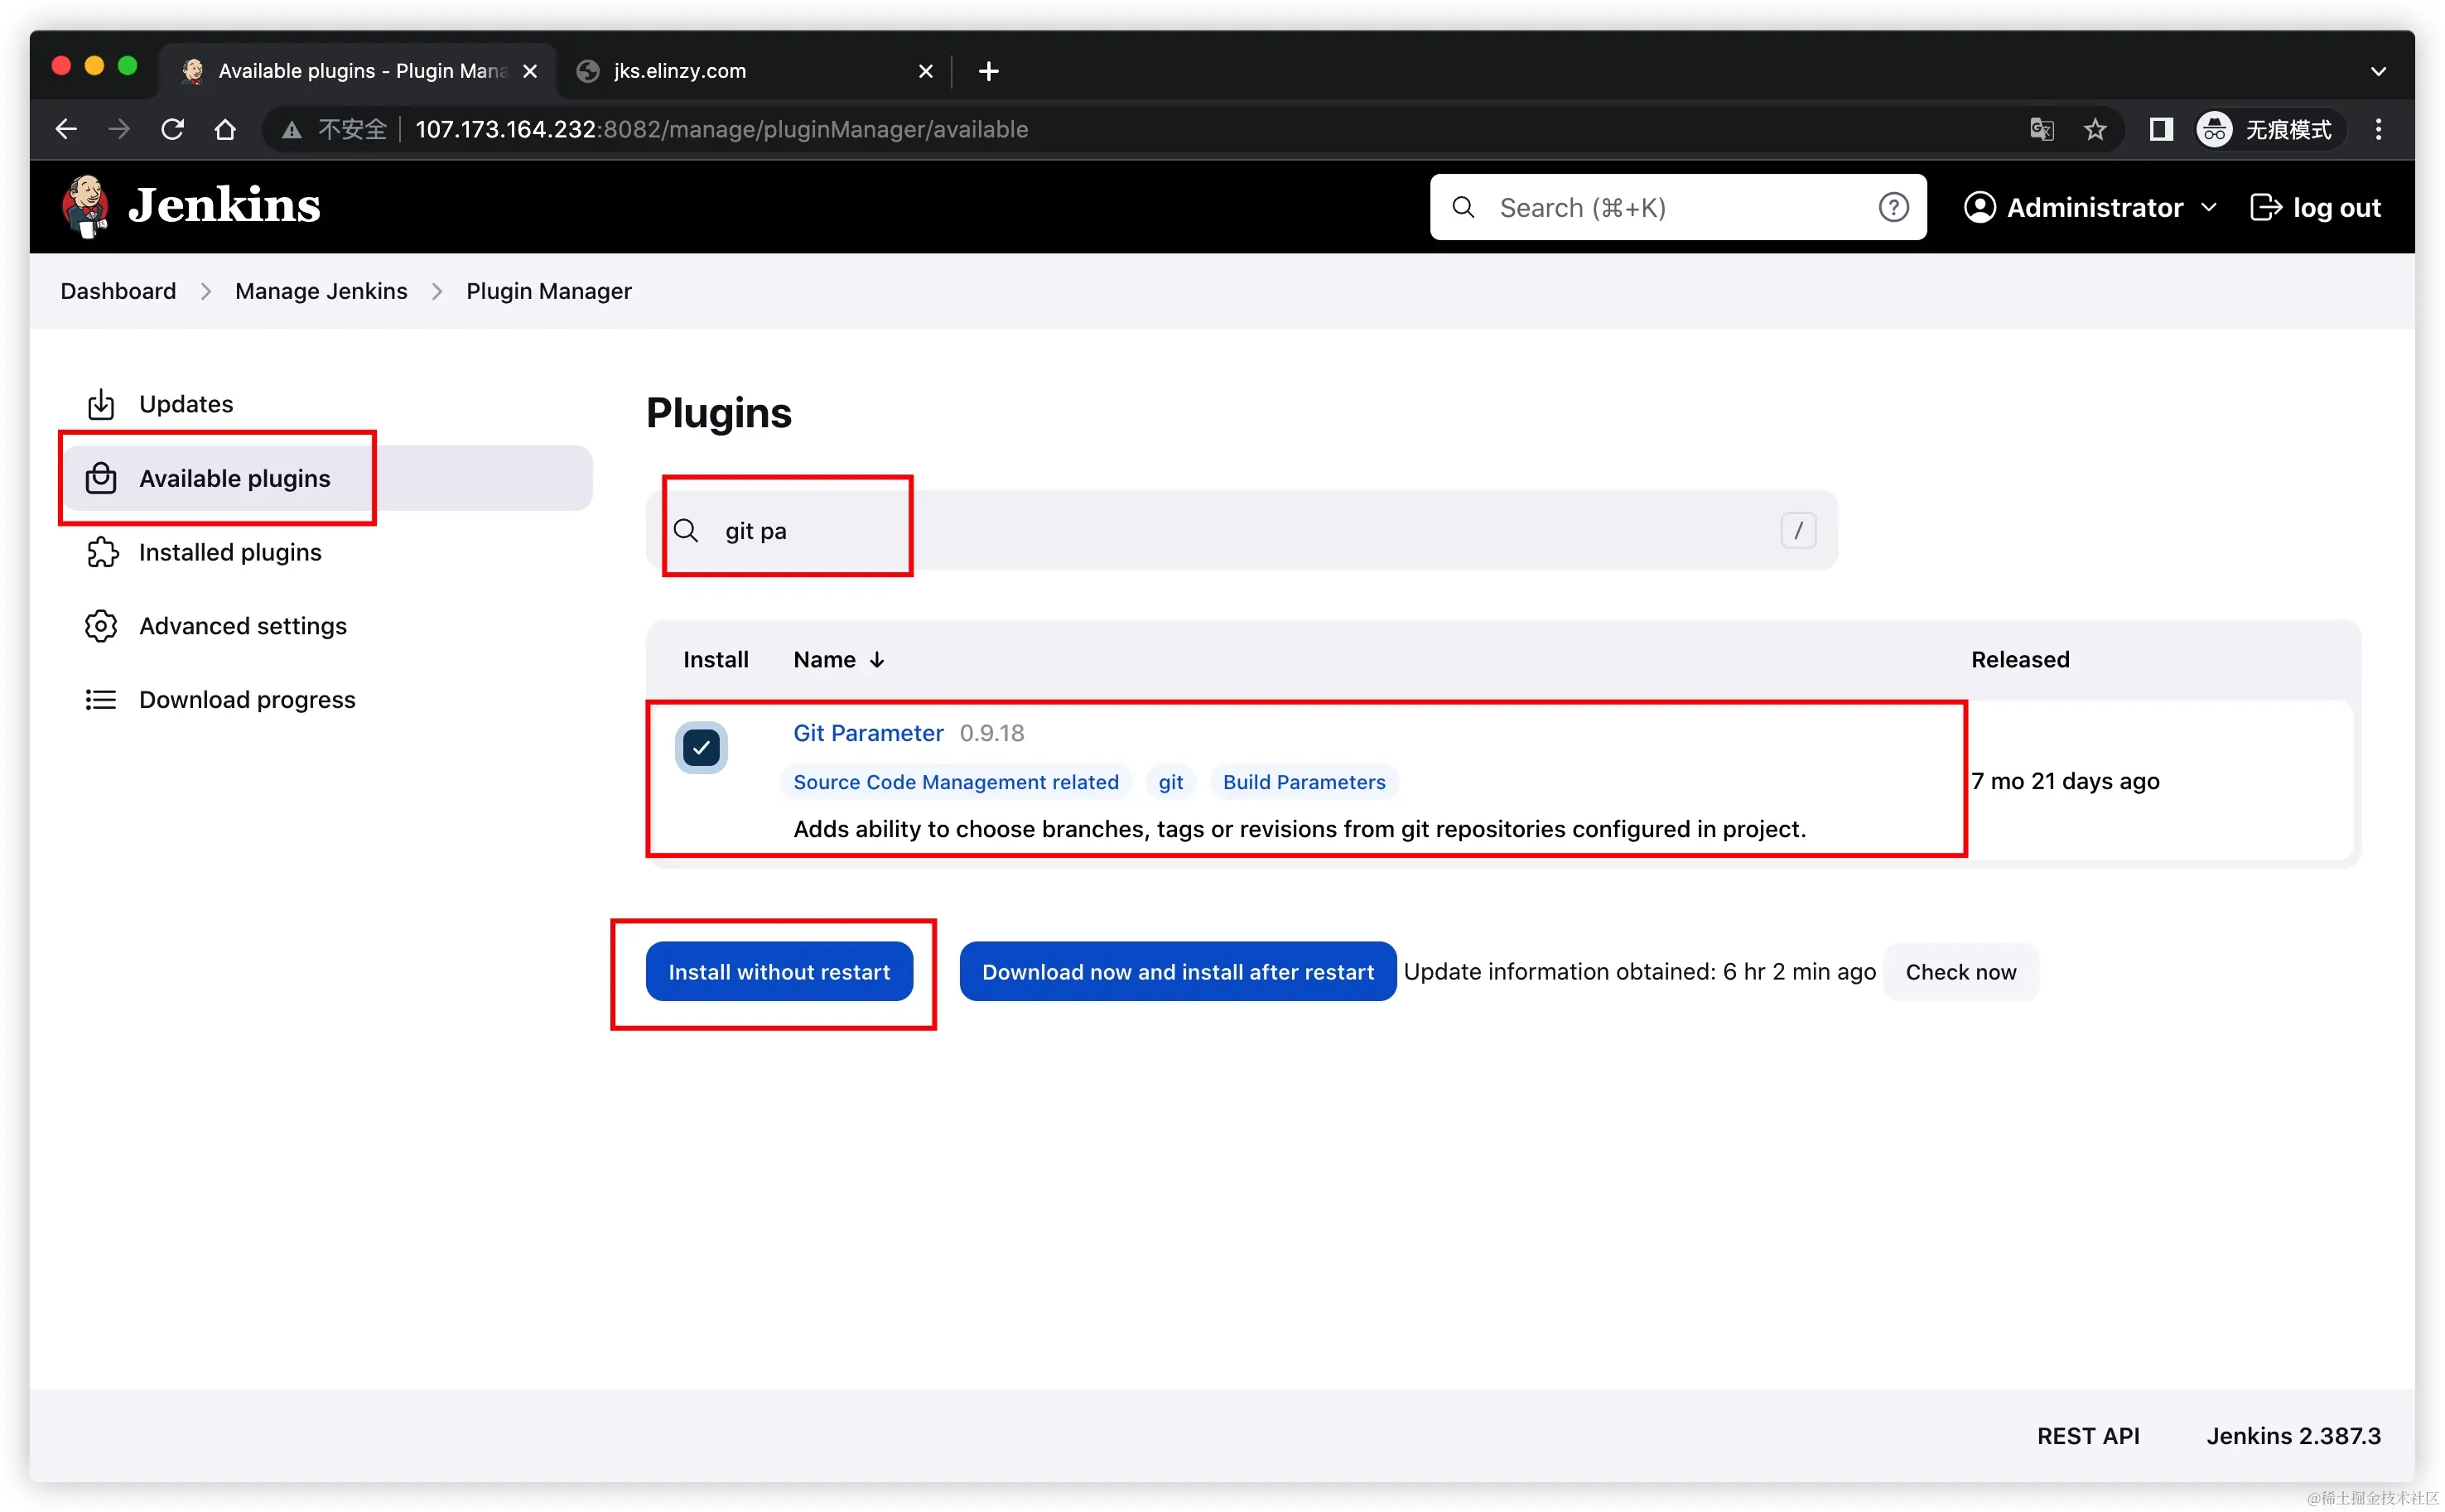The image size is (2445, 1512).
Task: Click the log out link text
Action: (x=2336, y=207)
